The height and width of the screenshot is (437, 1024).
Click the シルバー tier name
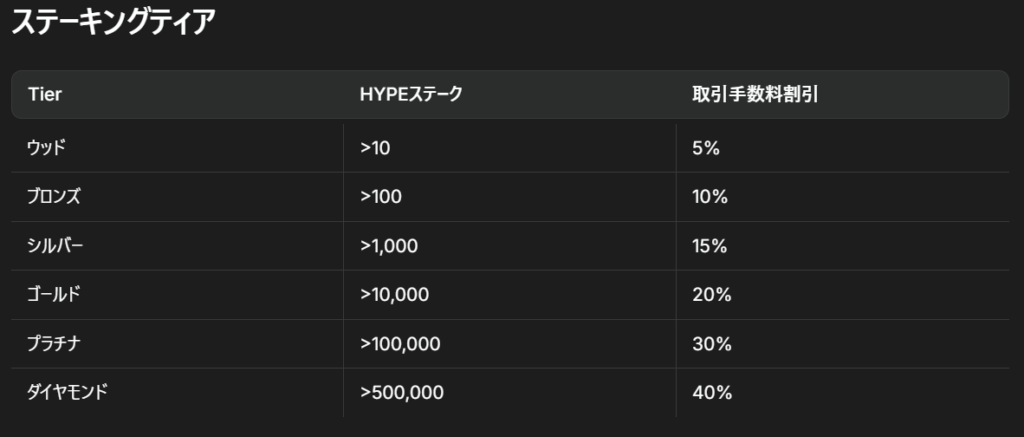coord(56,246)
